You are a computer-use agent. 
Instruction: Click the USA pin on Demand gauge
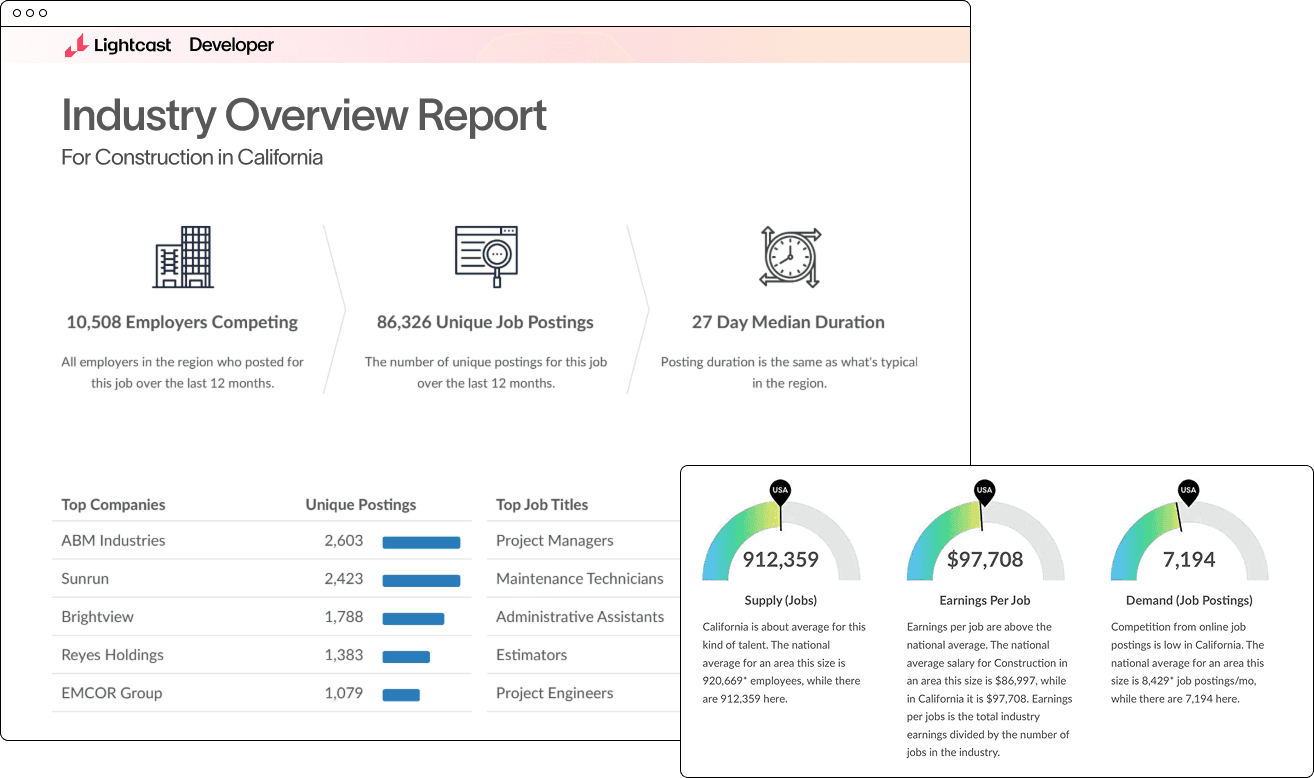click(x=1188, y=490)
